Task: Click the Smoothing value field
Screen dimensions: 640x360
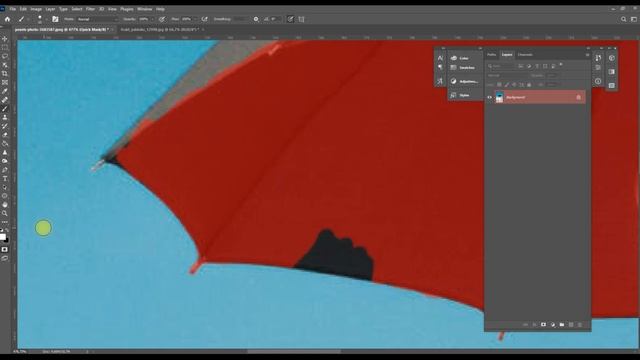Action: [239, 19]
